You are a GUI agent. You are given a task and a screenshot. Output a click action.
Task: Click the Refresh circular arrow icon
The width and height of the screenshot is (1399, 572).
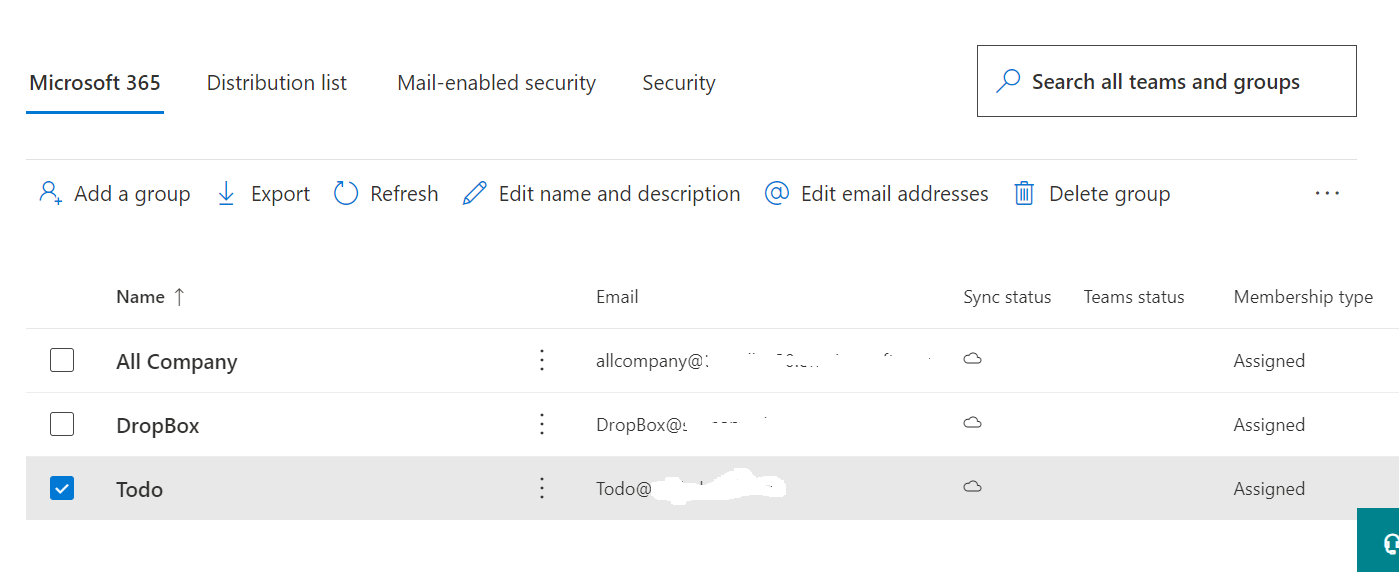346,193
